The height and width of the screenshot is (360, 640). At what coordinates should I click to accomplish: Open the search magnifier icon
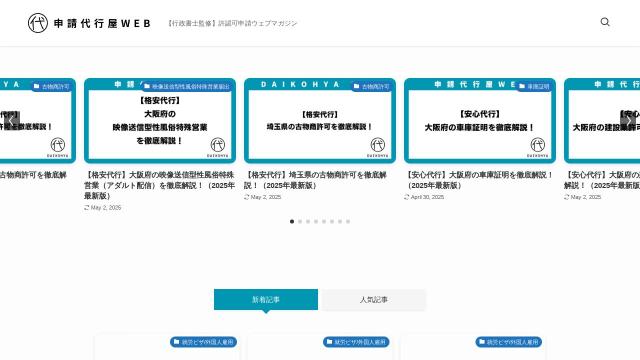pos(605,22)
